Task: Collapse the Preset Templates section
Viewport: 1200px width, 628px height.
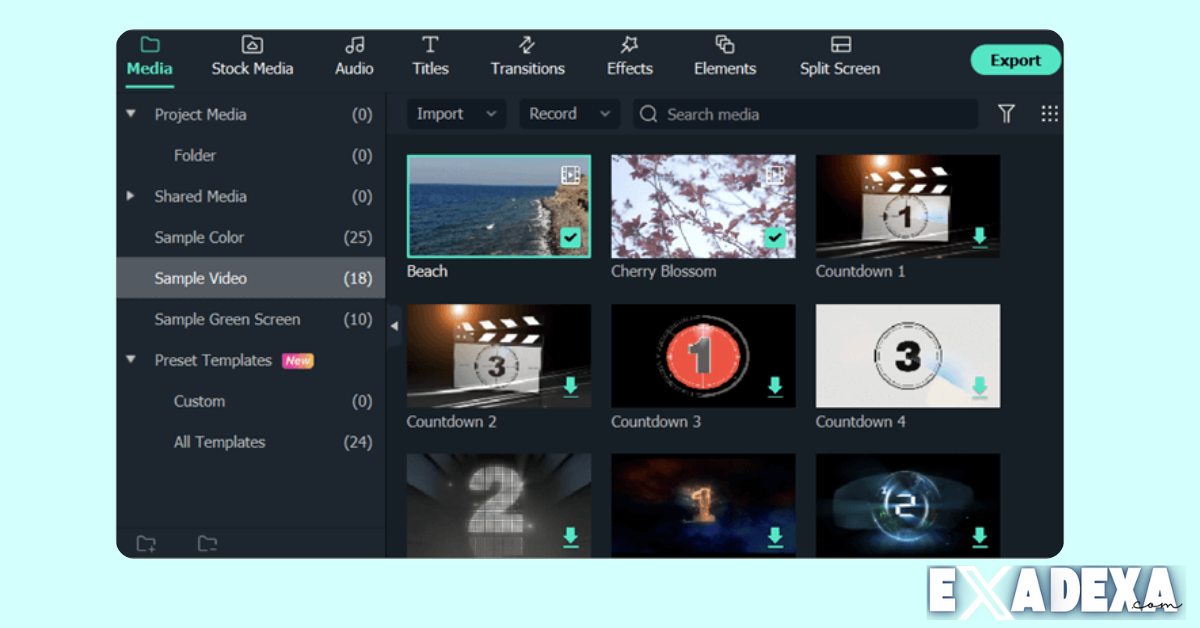Action: [x=130, y=360]
